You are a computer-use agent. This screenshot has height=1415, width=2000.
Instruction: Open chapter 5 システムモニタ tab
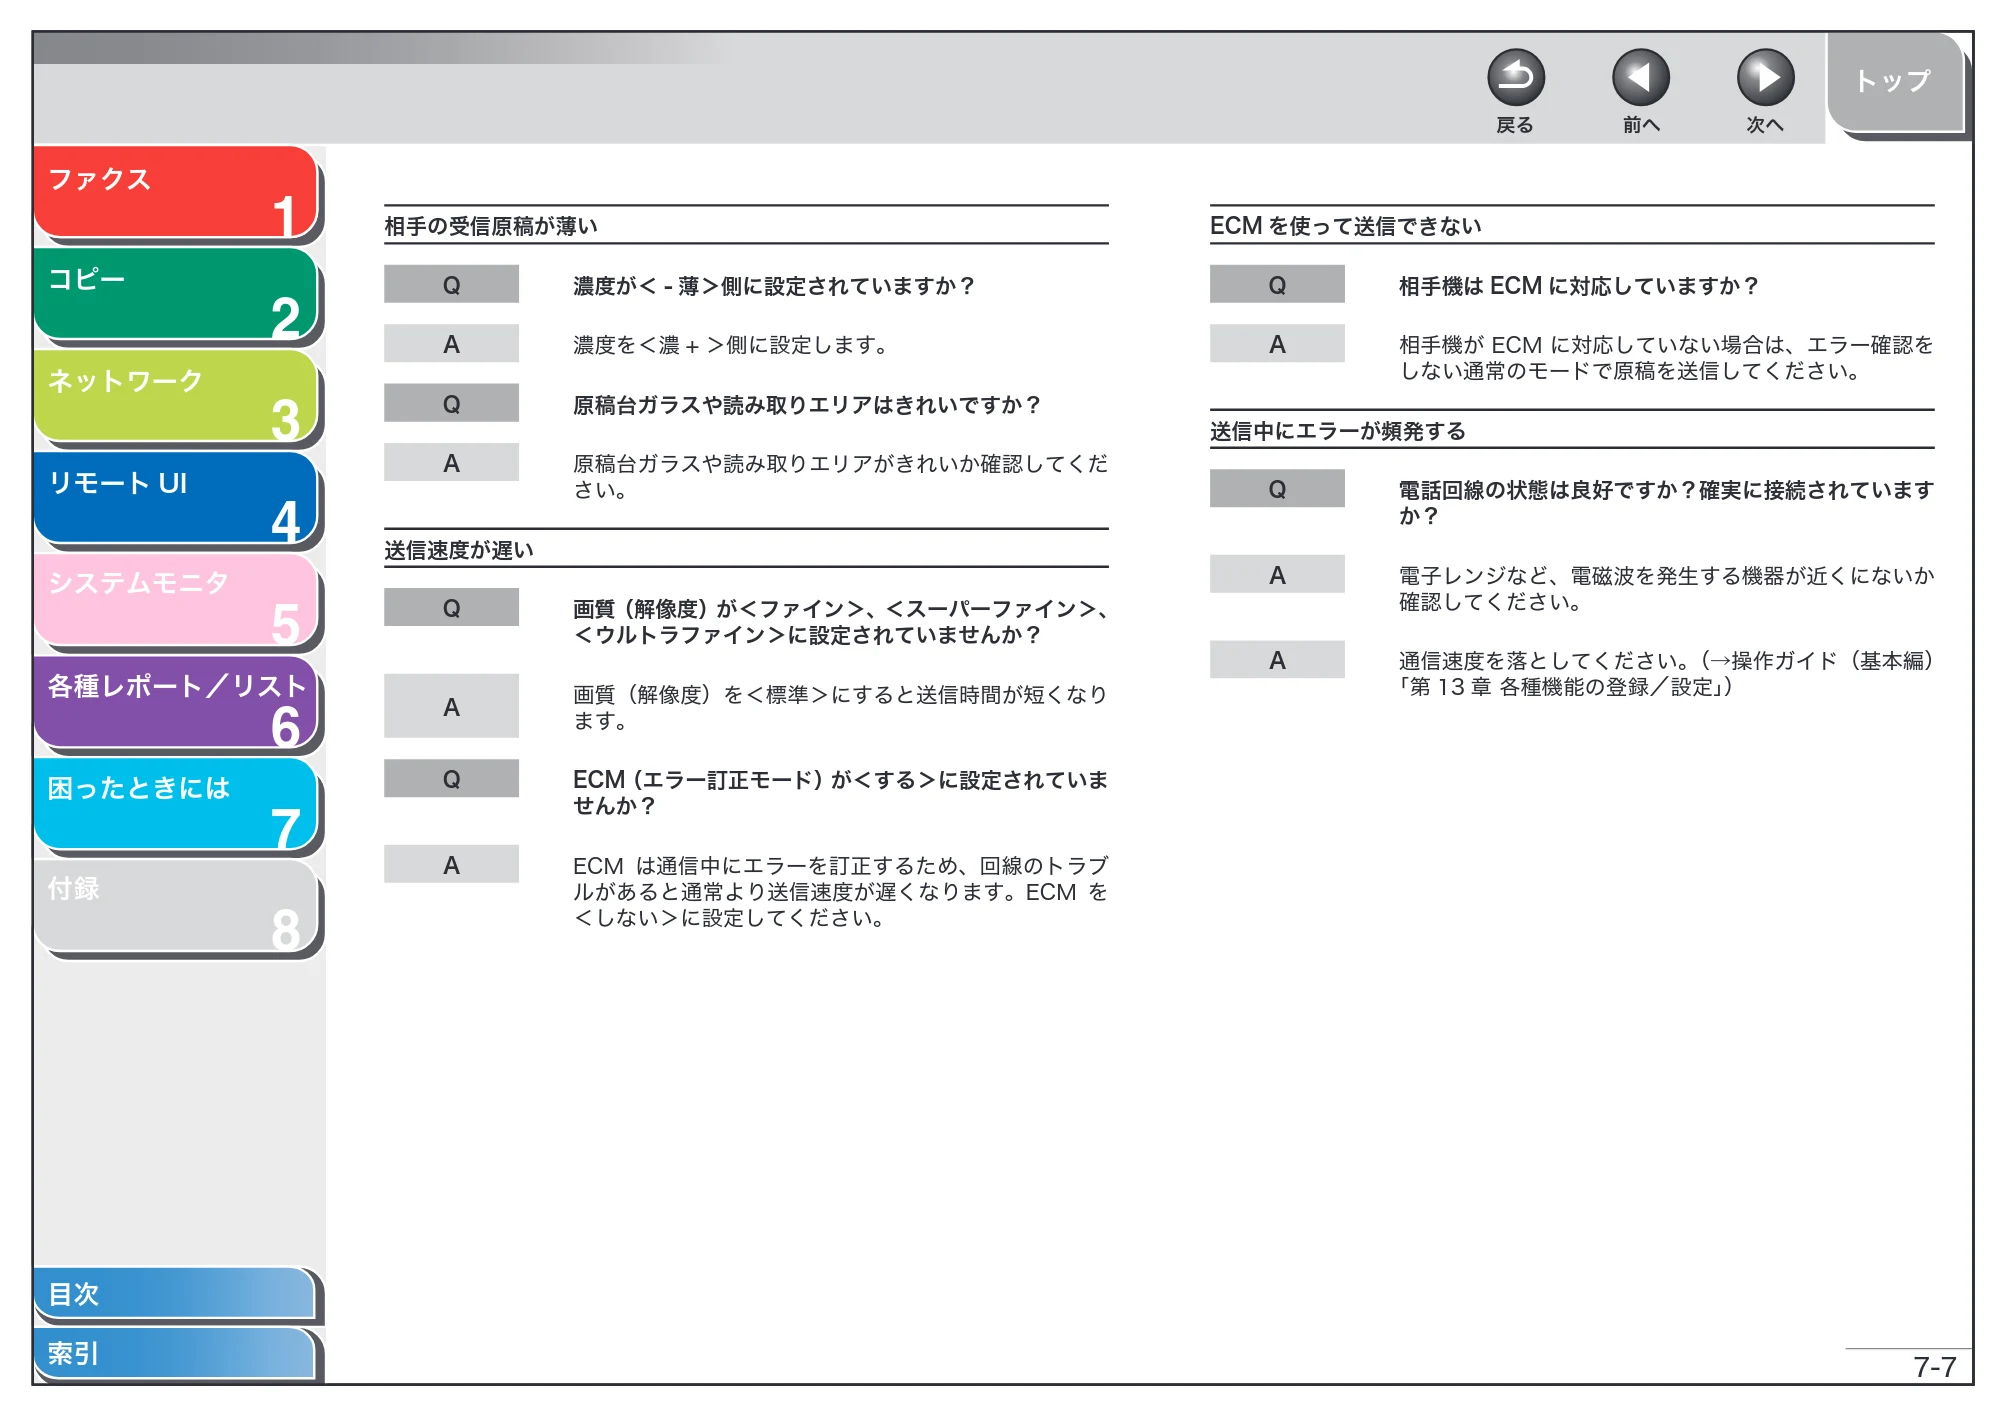point(175,600)
